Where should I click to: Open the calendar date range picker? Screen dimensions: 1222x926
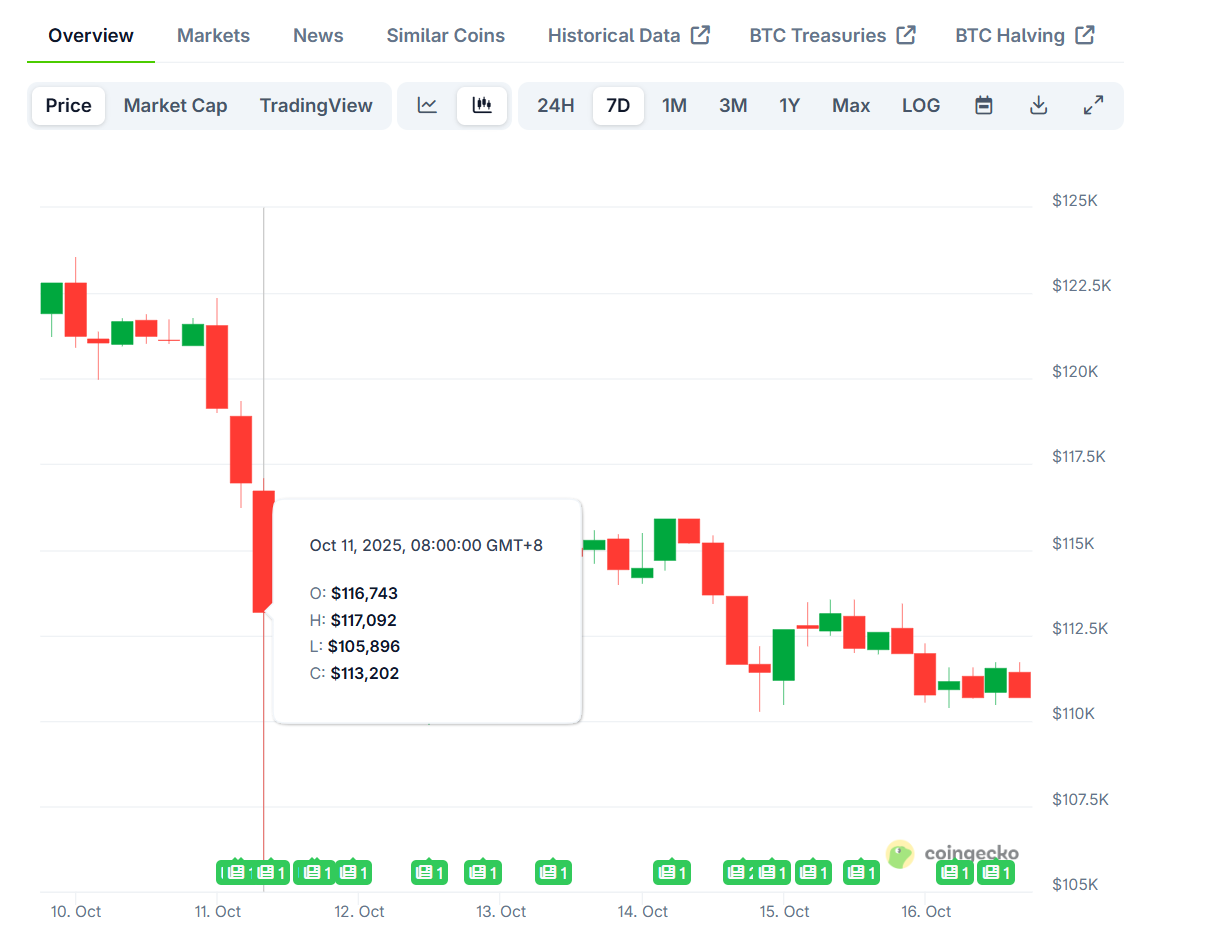[x=984, y=105]
